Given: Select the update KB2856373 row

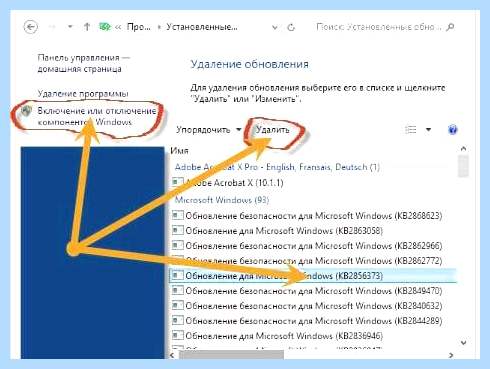Looking at the screenshot, I should coord(314,276).
